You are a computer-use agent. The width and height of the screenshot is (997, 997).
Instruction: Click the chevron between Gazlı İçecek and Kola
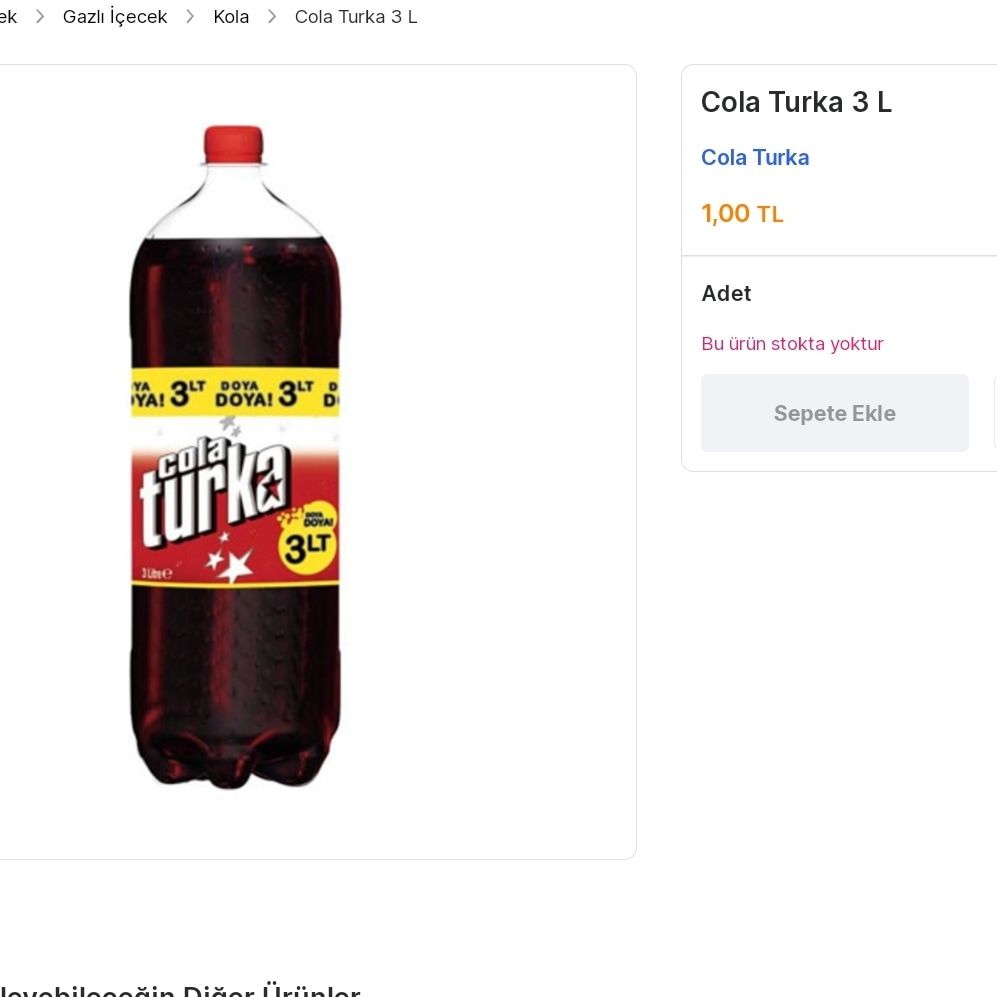[x=190, y=17]
